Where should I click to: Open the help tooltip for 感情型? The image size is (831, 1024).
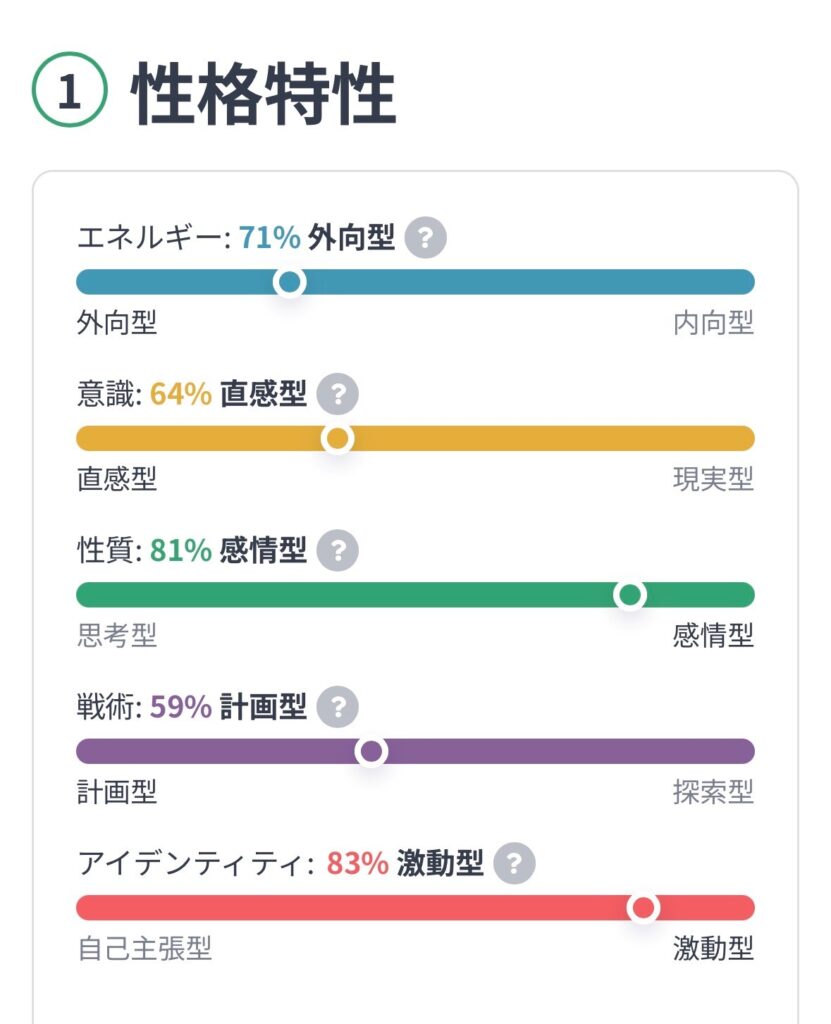tap(338, 551)
